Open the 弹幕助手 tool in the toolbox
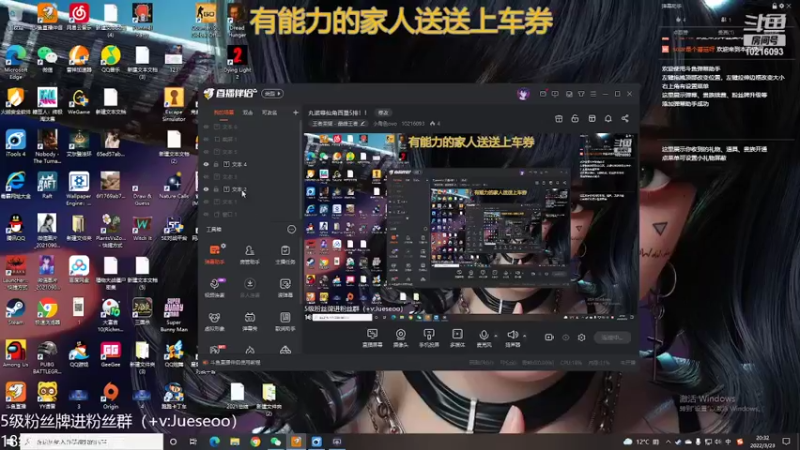Screen dimensions: 800x450 [215, 254]
